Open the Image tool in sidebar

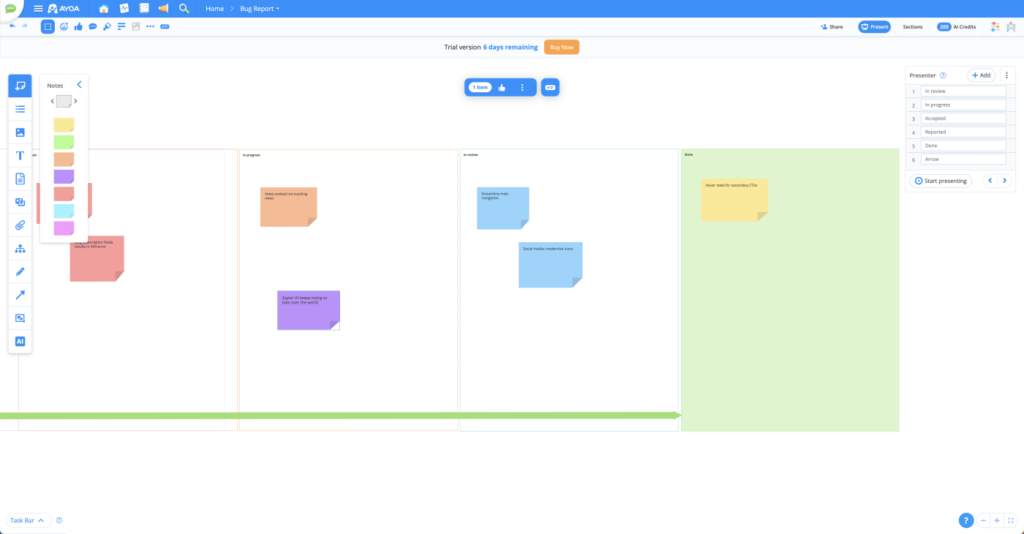[20, 133]
